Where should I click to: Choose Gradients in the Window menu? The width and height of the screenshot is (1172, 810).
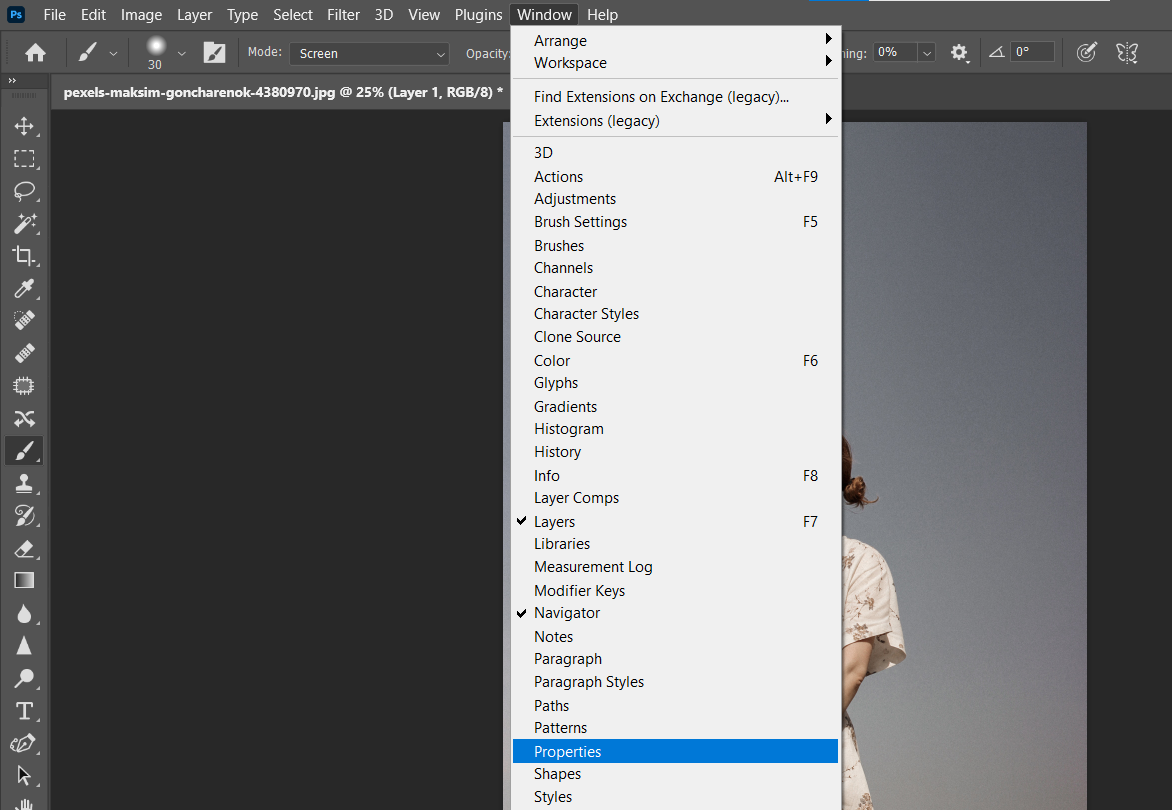[675, 406]
